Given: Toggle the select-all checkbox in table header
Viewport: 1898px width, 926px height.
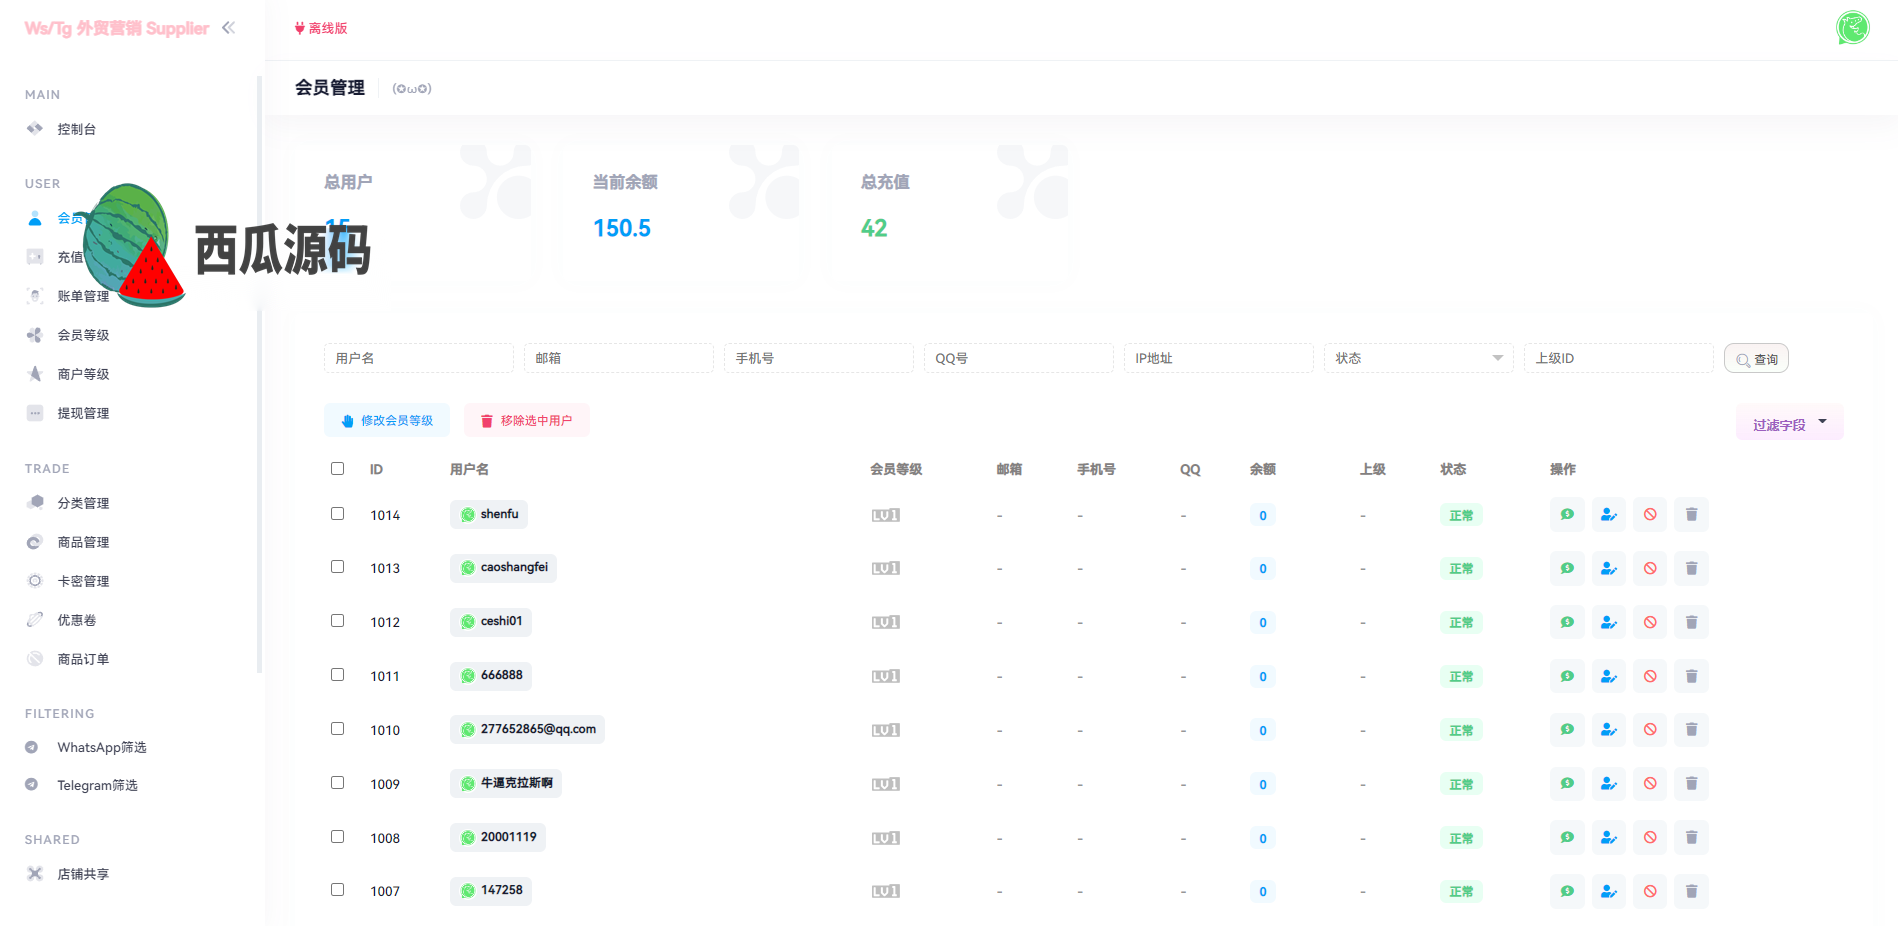Looking at the screenshot, I should [338, 468].
